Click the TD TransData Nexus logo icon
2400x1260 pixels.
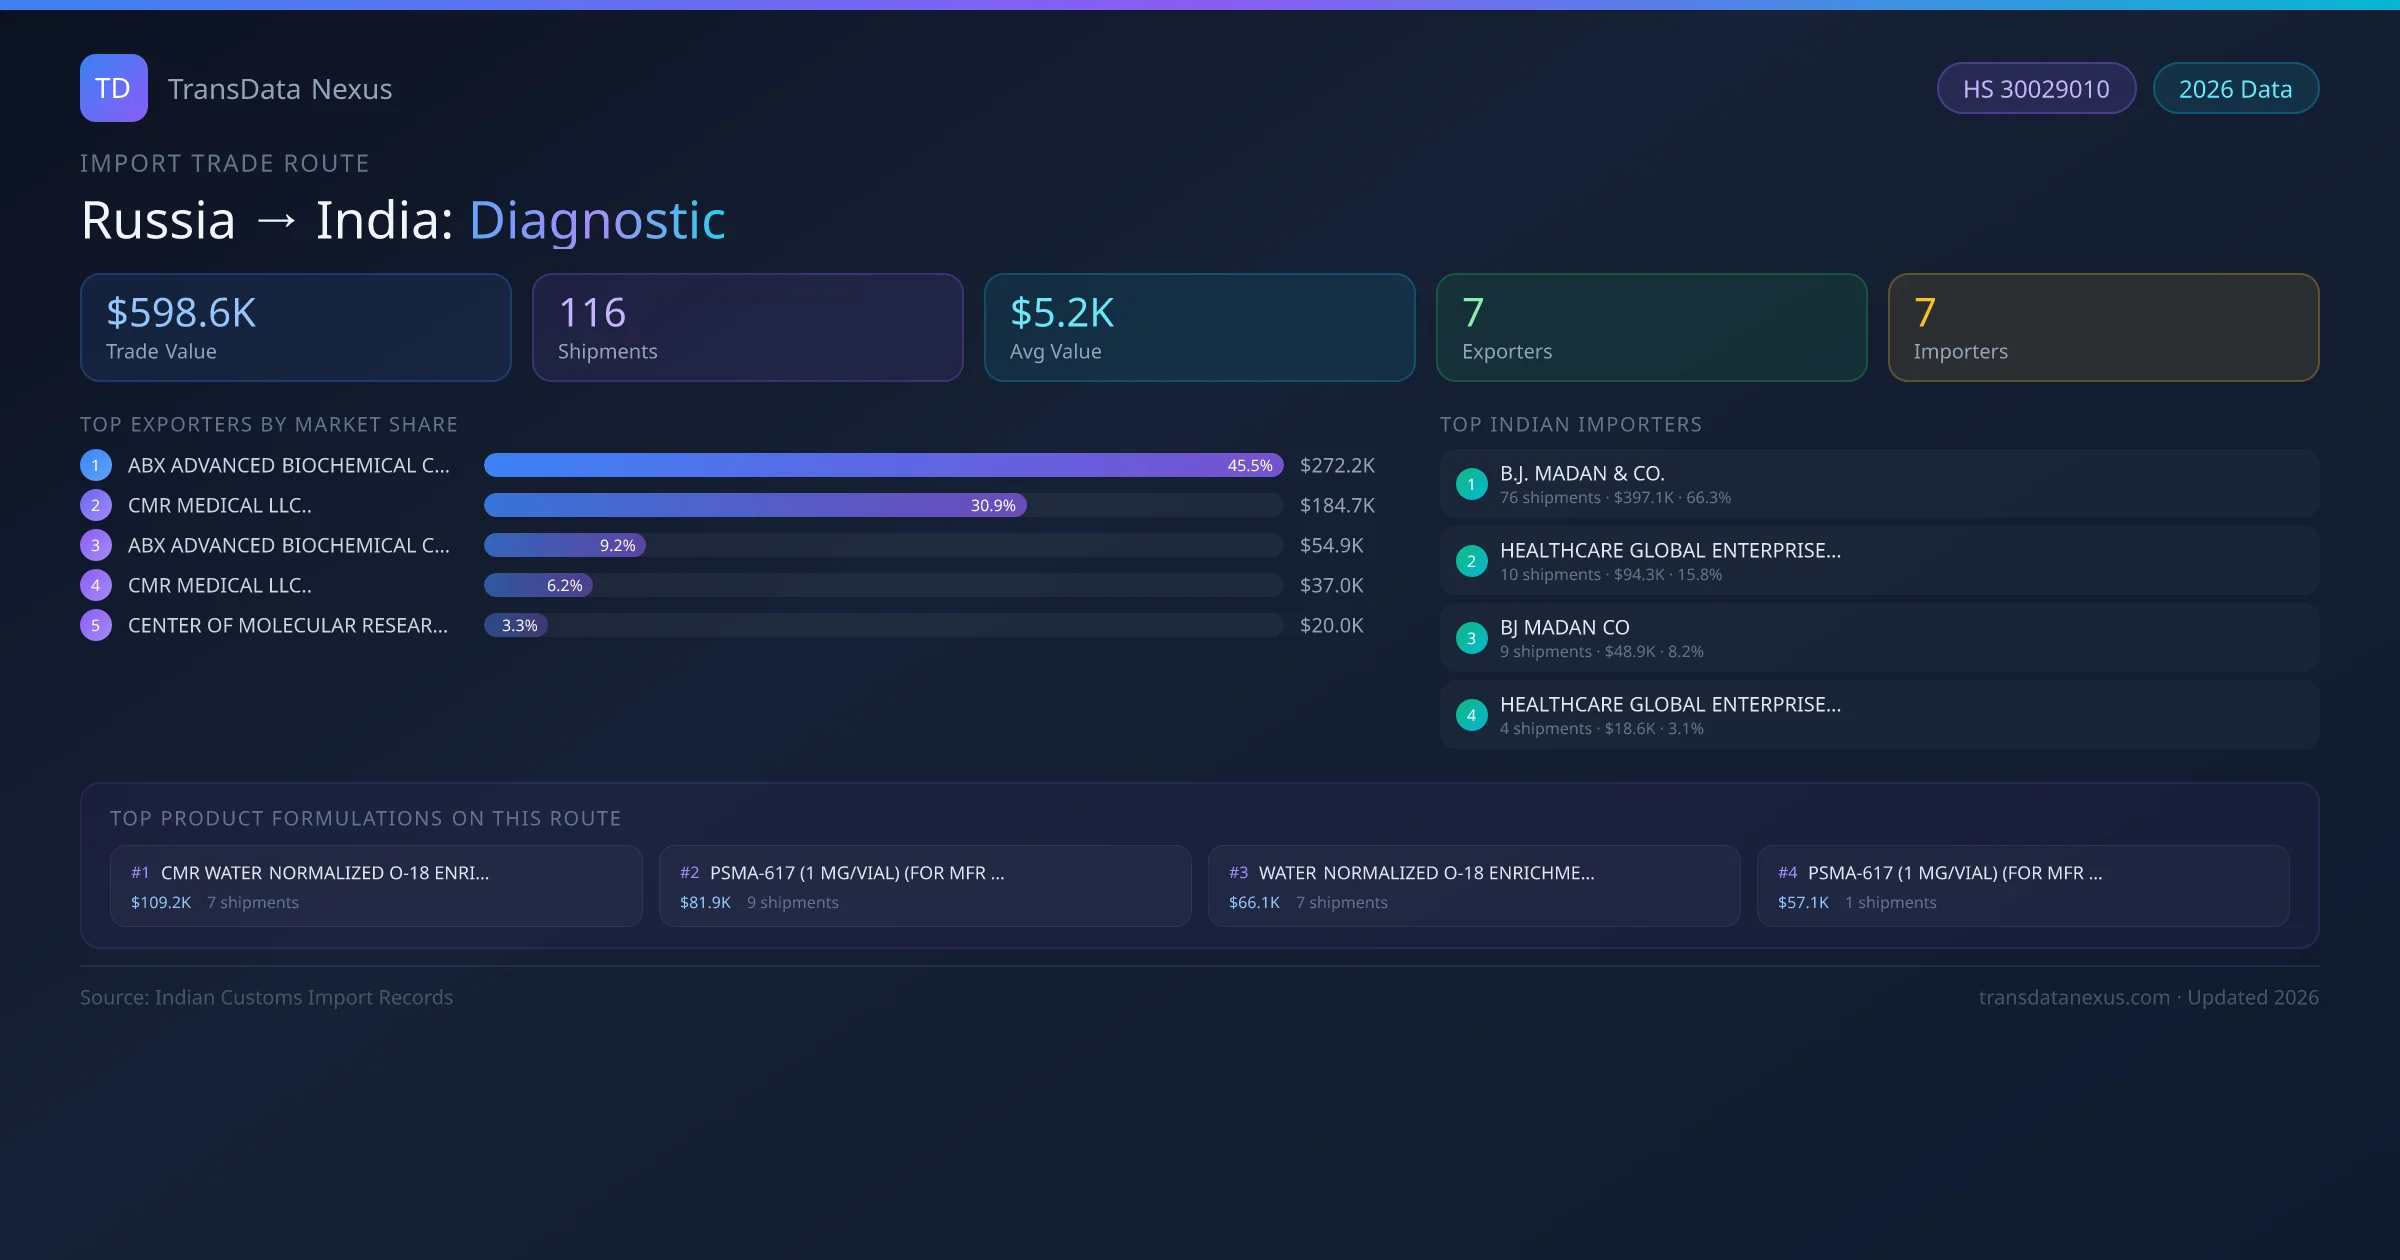click(113, 88)
